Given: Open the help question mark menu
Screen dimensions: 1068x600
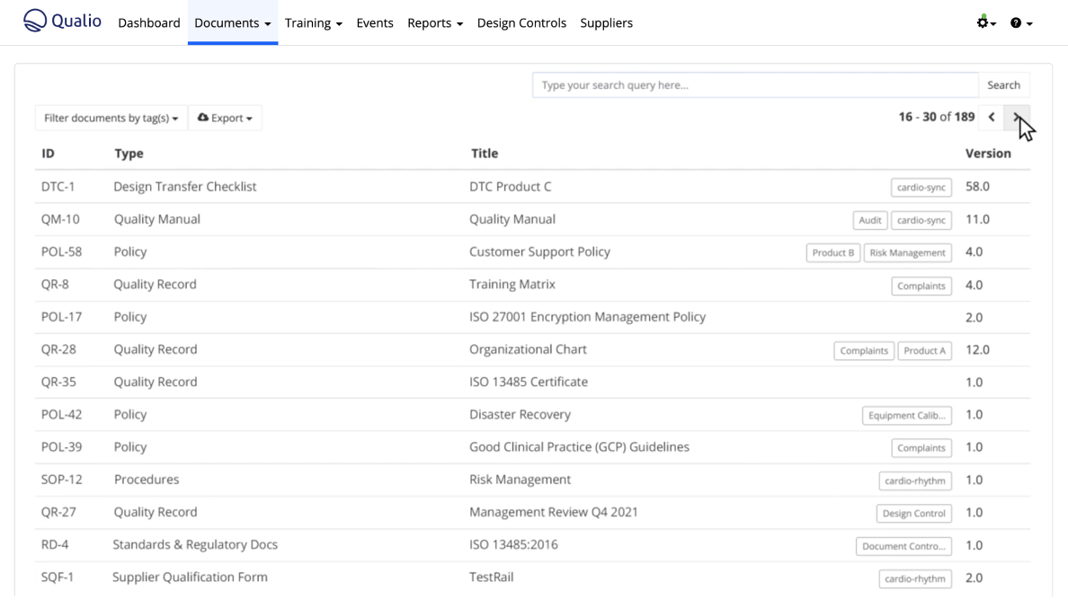Looking at the screenshot, I should click(1020, 23).
